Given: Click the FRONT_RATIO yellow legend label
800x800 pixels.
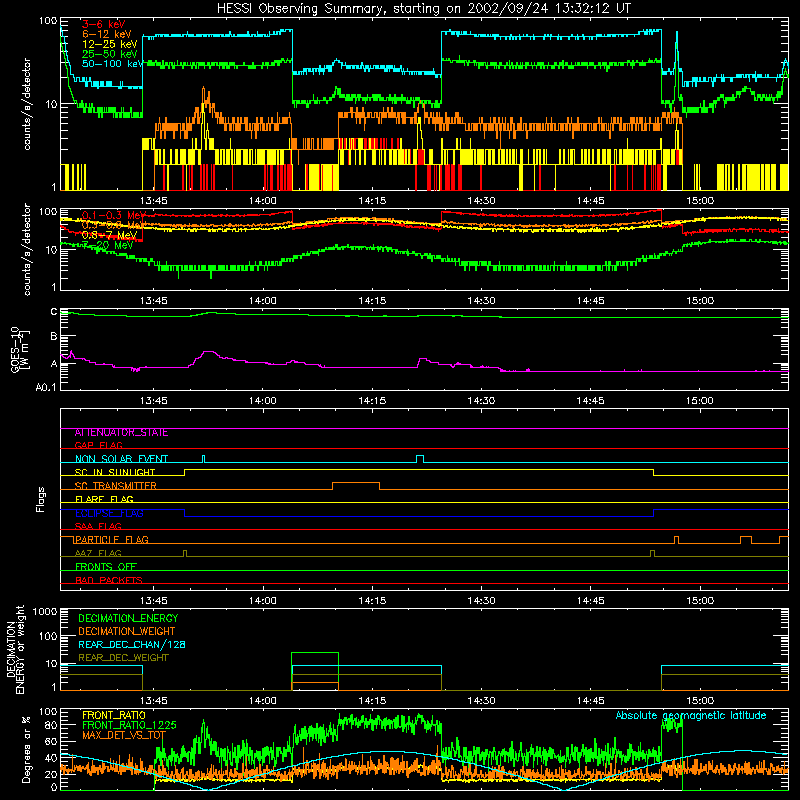Looking at the screenshot, I should [x=114, y=715].
